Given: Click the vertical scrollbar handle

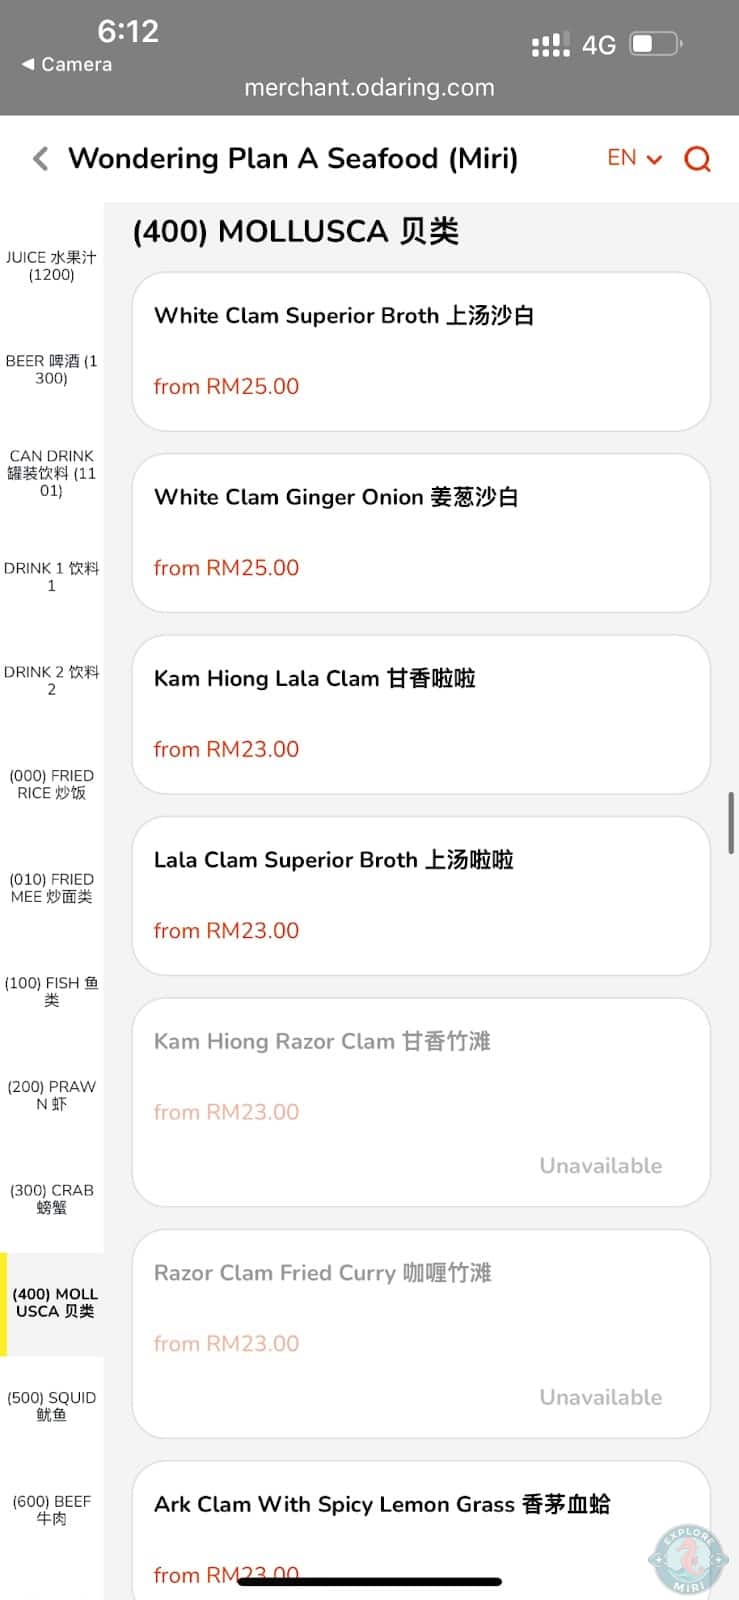Looking at the screenshot, I should (732, 823).
